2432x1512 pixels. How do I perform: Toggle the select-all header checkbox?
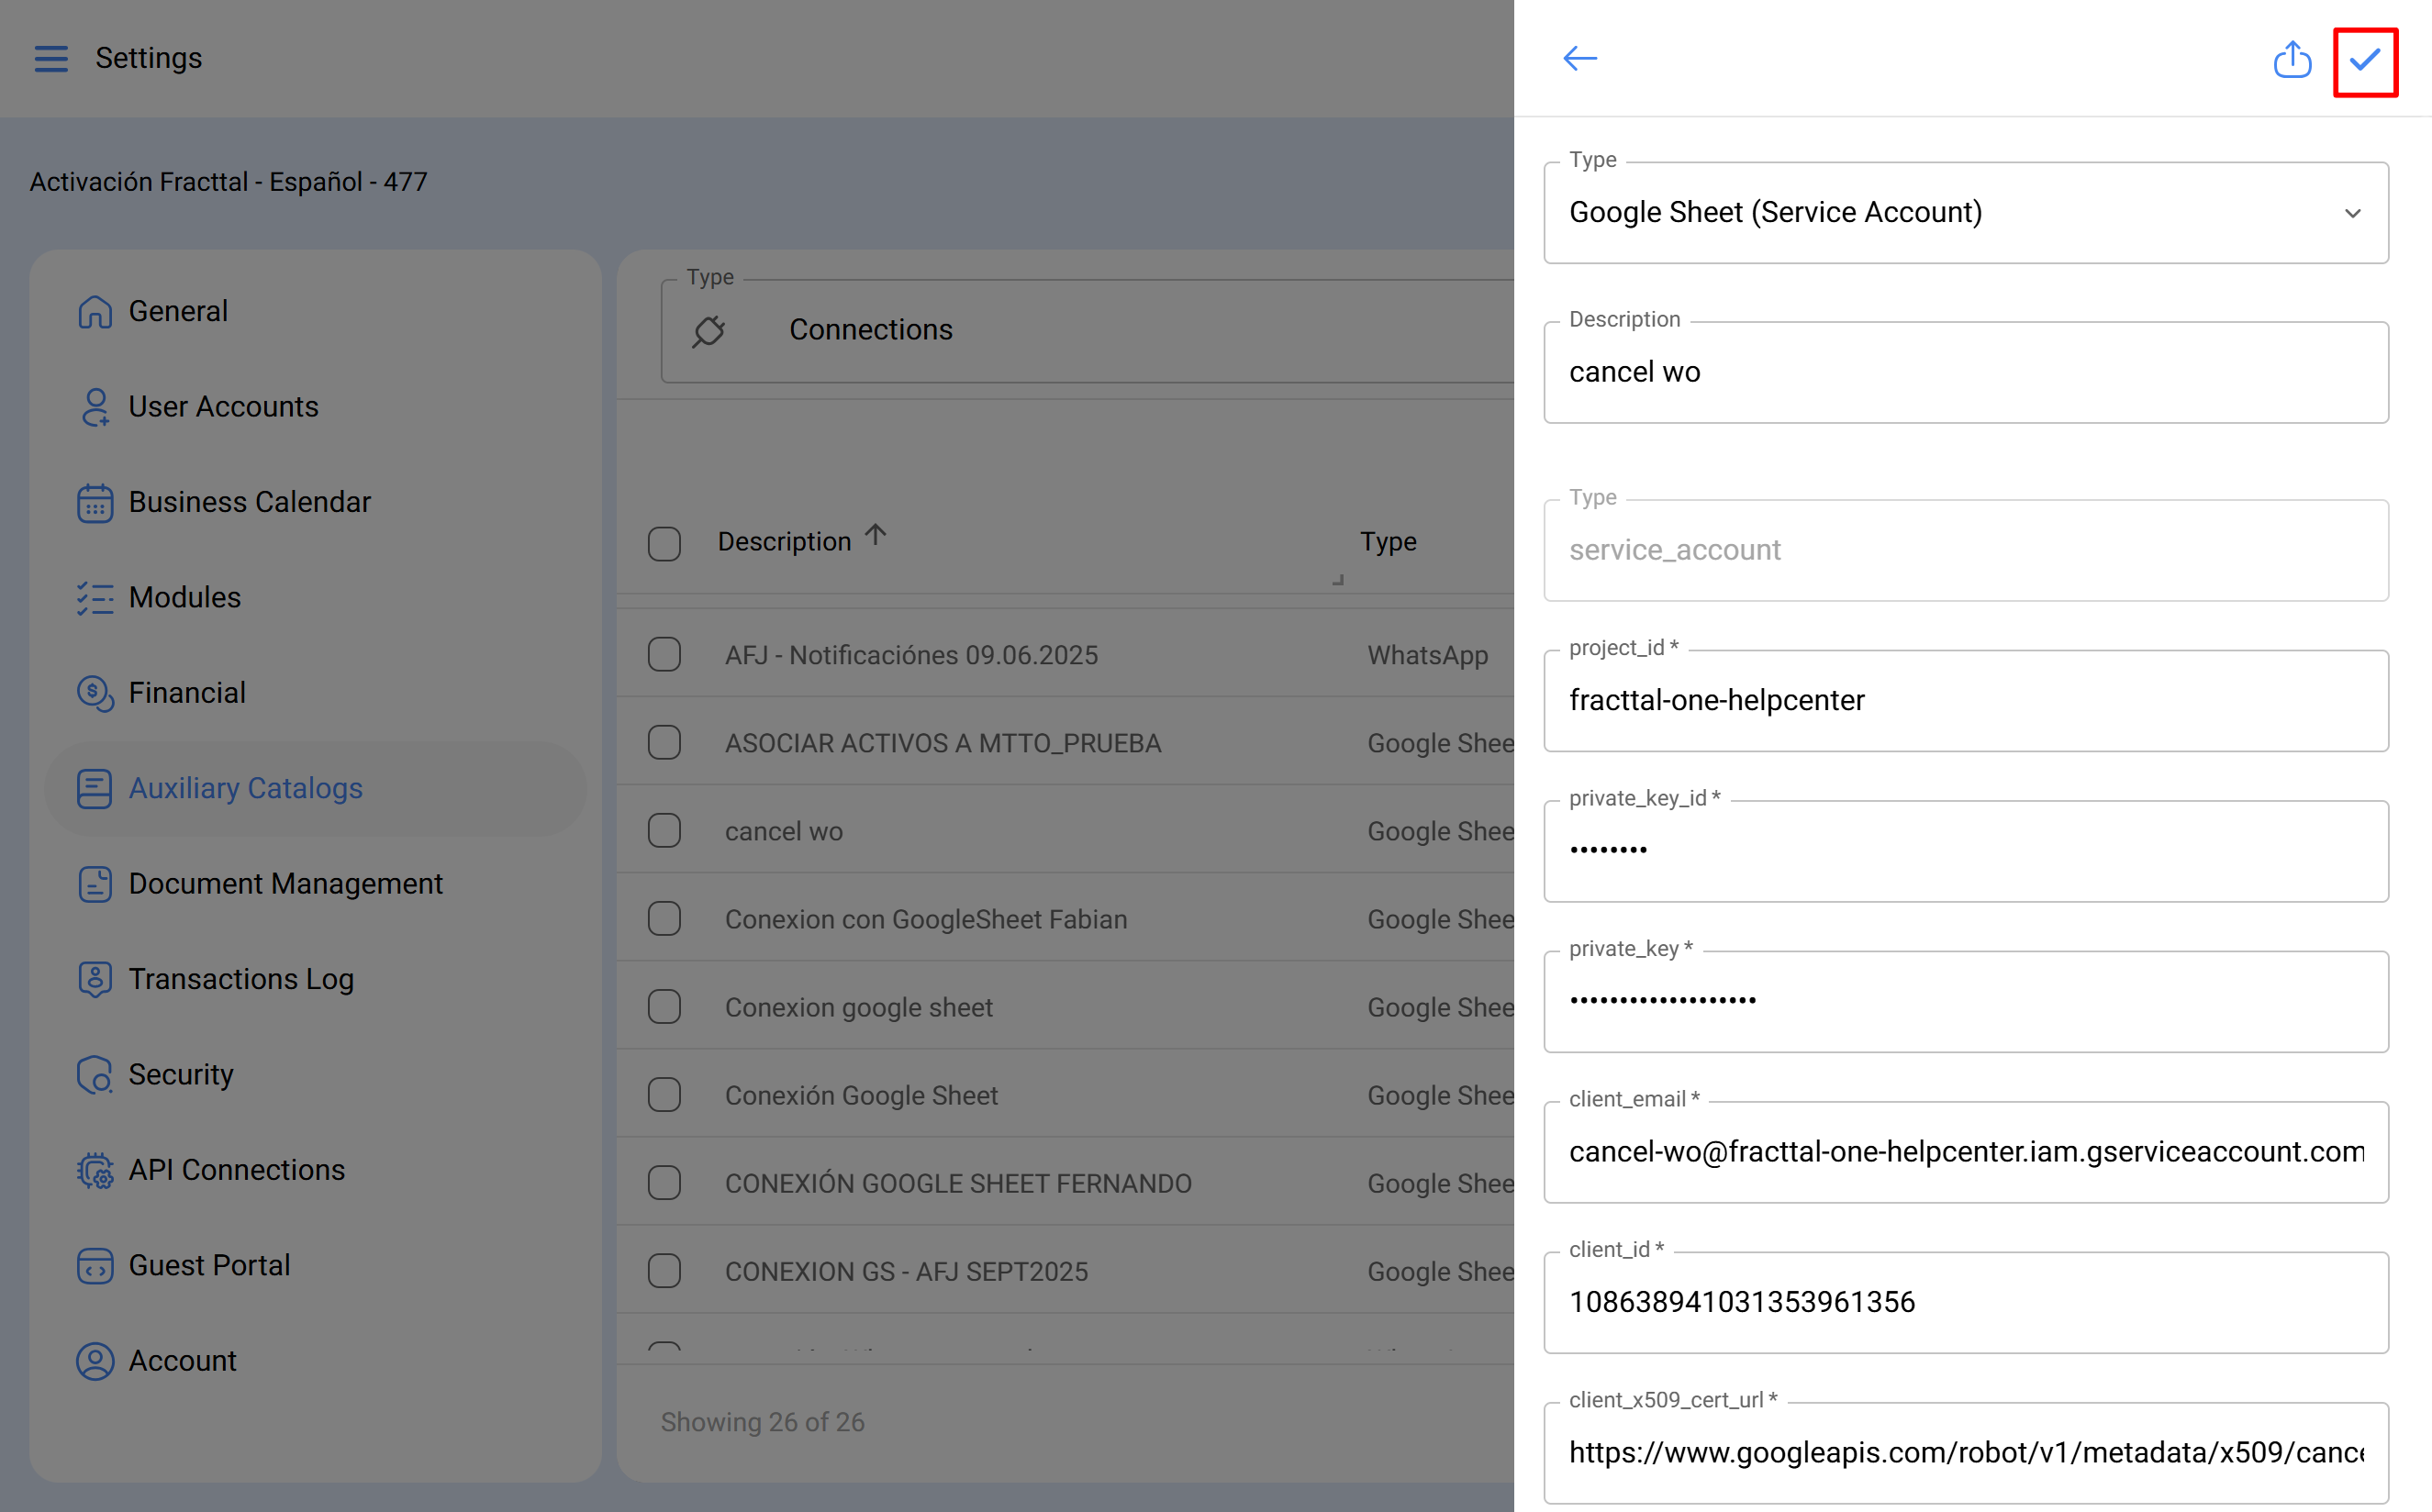(664, 543)
